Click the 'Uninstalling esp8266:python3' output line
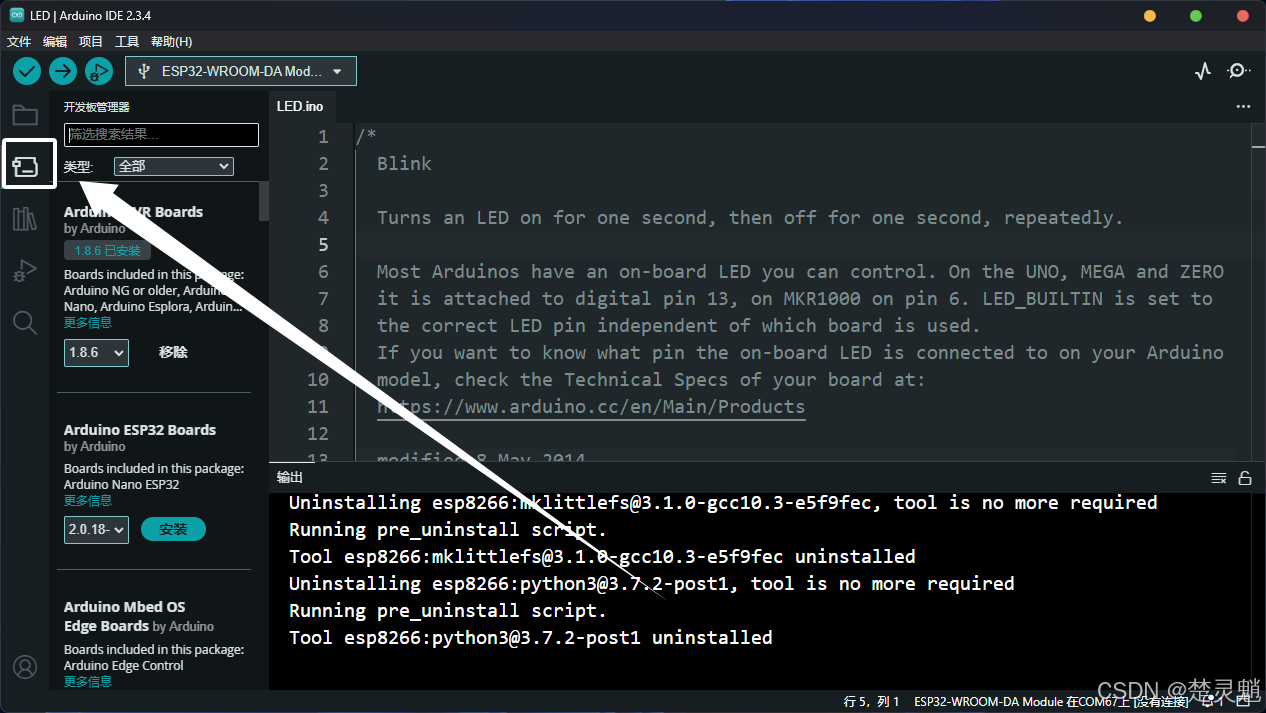Screen dimensions: 1266x713 [651, 584]
